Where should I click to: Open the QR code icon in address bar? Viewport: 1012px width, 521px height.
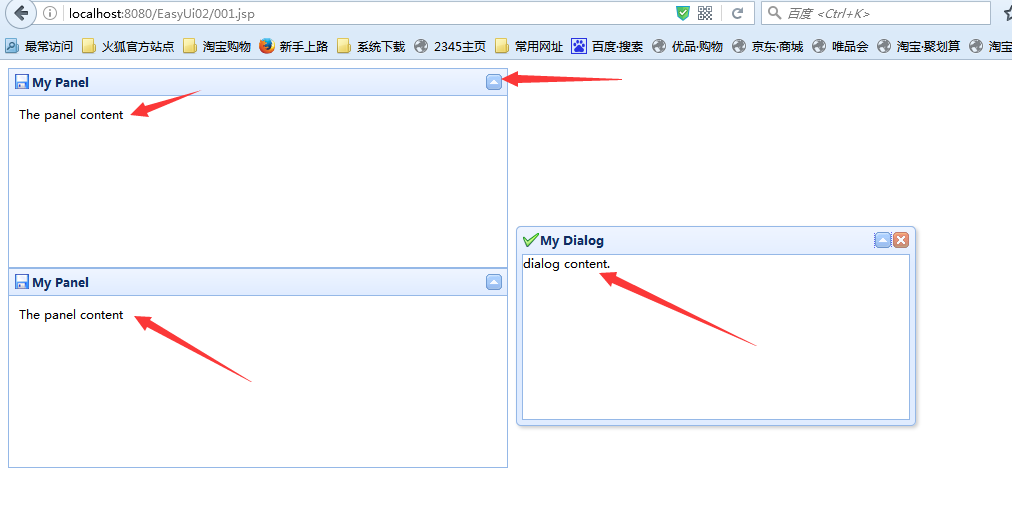pyautogui.click(x=705, y=14)
